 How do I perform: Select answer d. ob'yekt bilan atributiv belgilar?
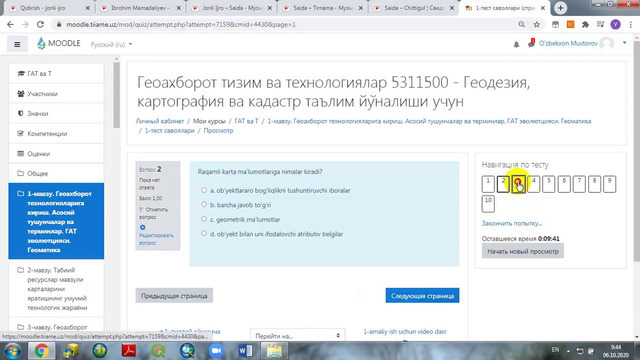(x=204, y=233)
